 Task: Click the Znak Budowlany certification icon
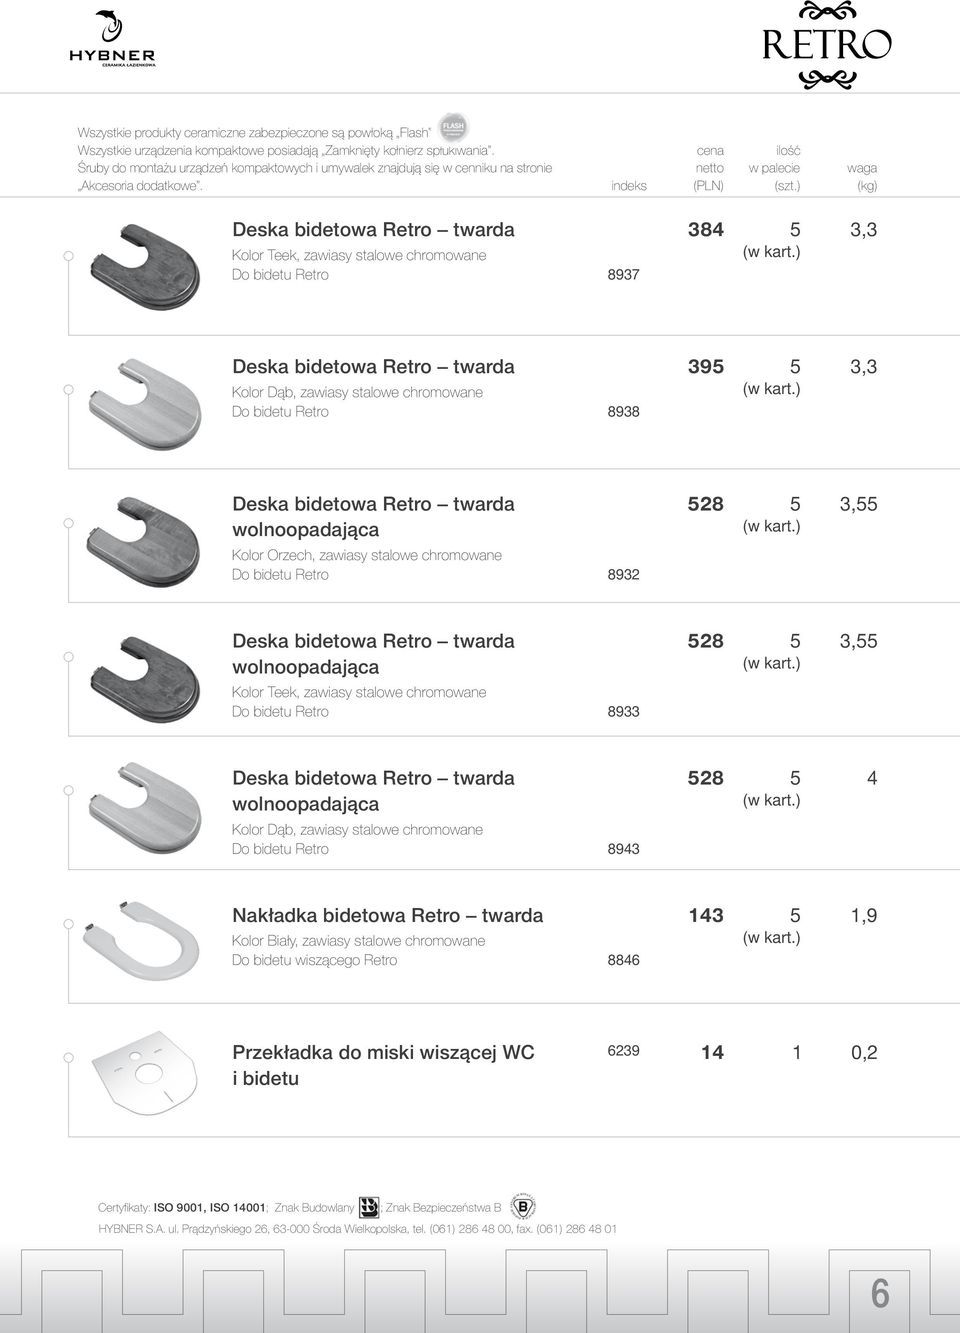pyautogui.click(x=369, y=1206)
